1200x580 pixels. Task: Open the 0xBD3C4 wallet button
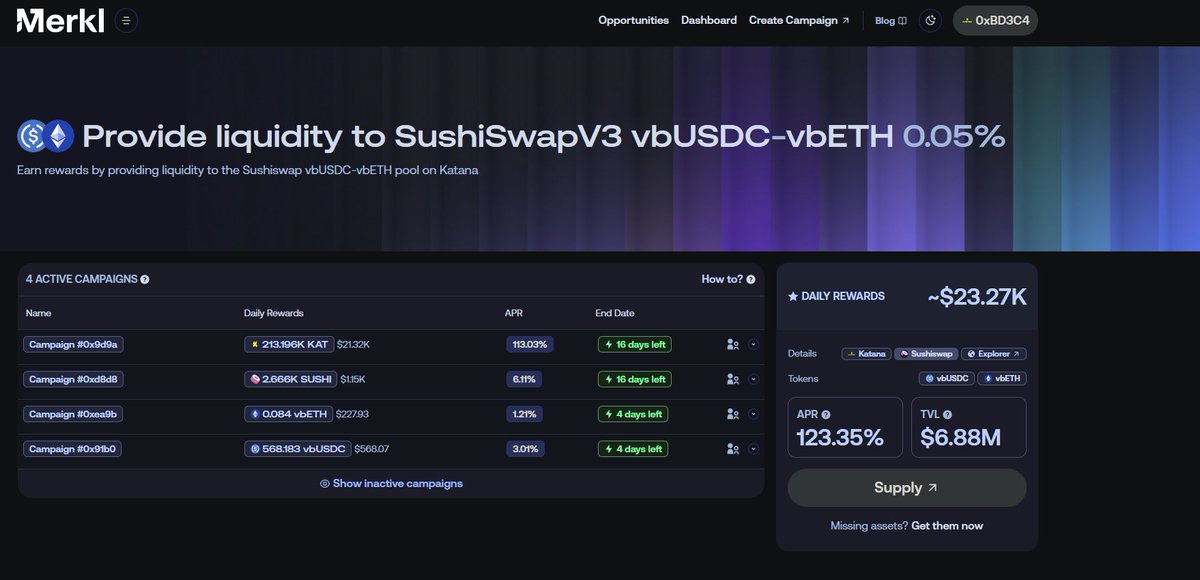(995, 20)
